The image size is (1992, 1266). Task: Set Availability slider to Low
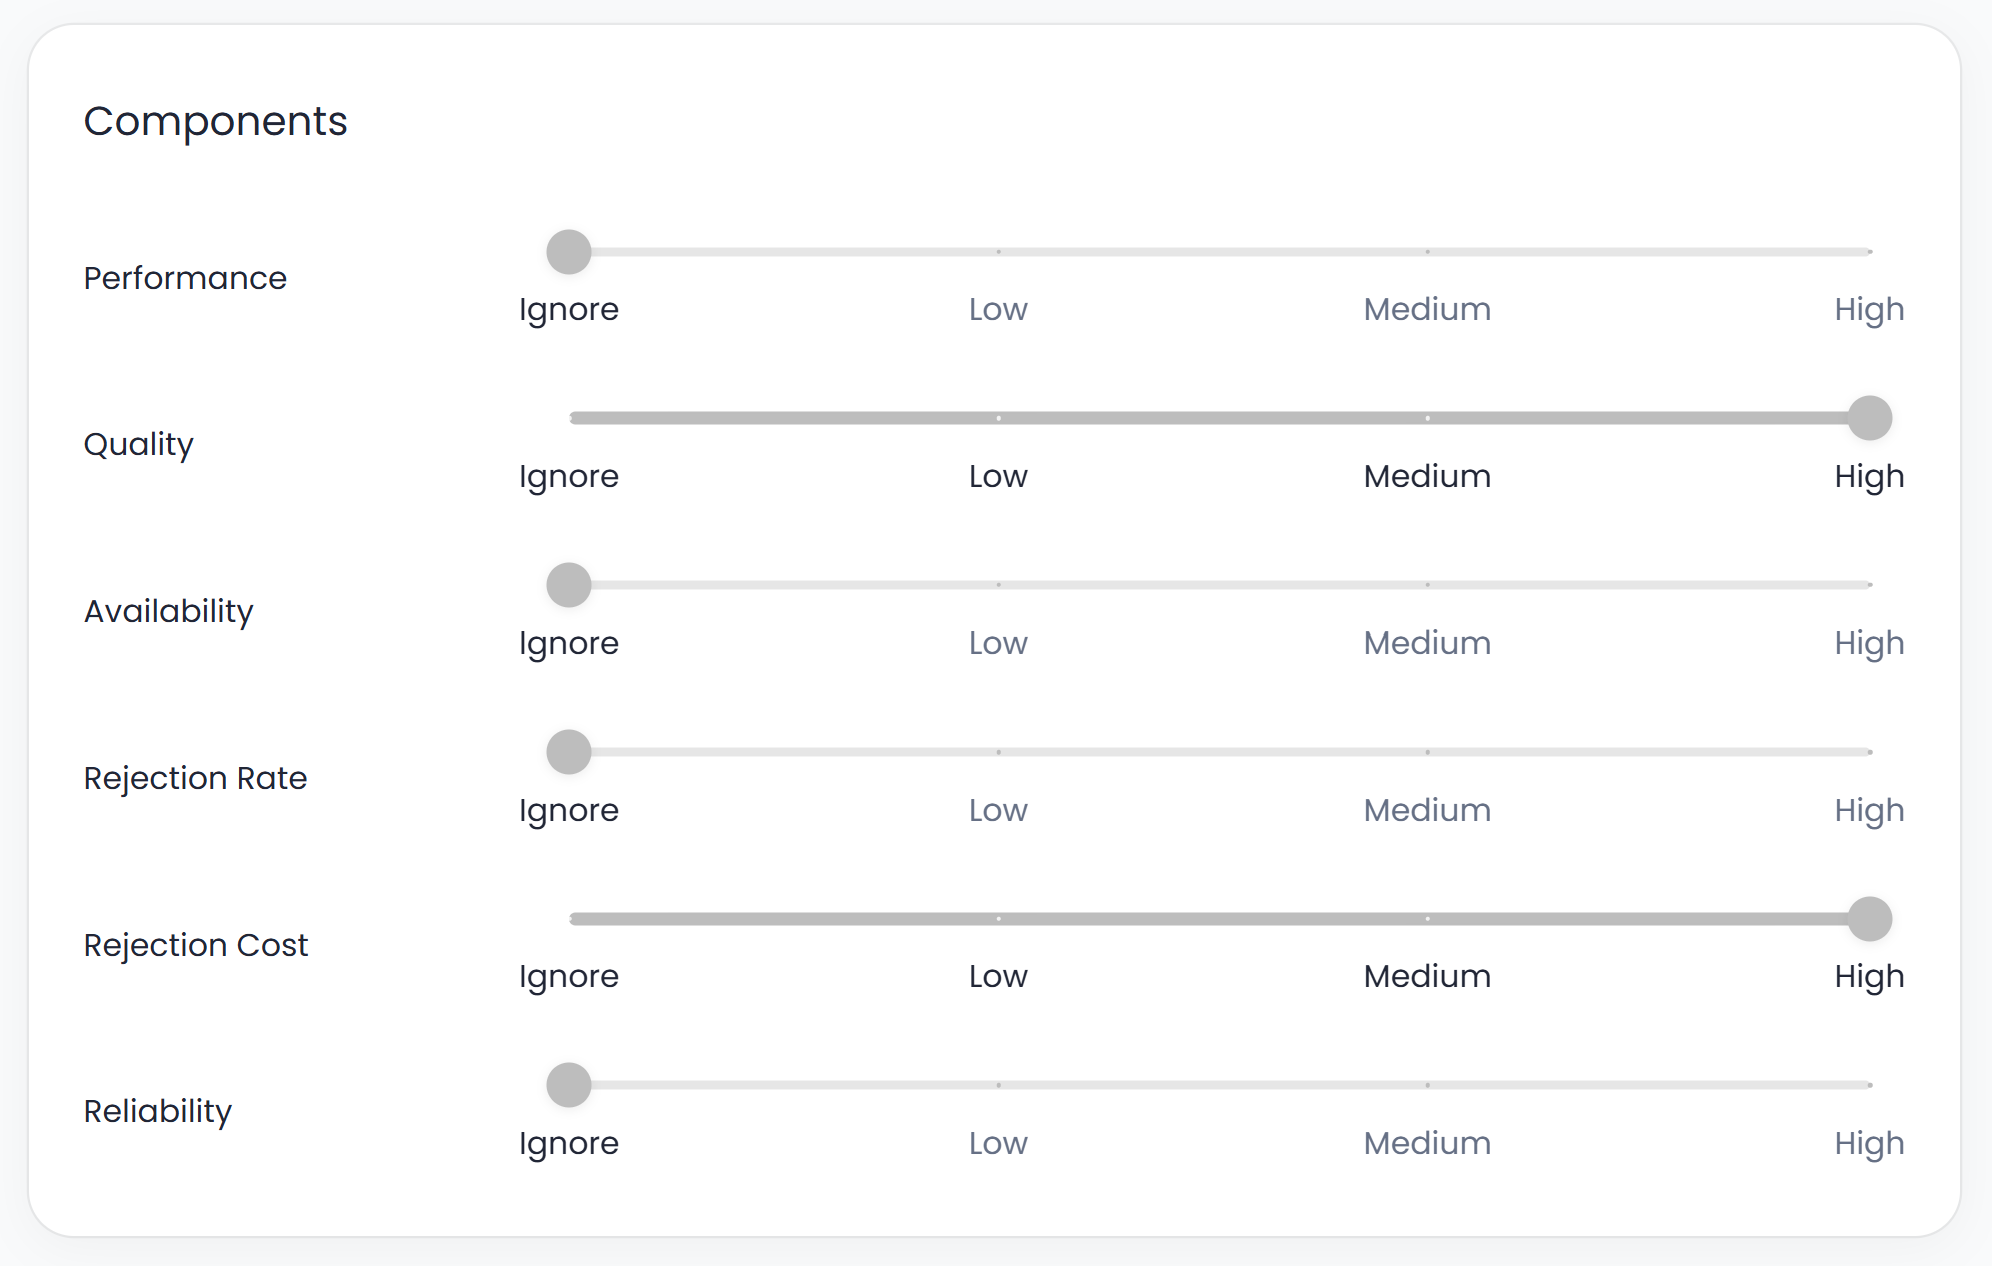pos(998,585)
